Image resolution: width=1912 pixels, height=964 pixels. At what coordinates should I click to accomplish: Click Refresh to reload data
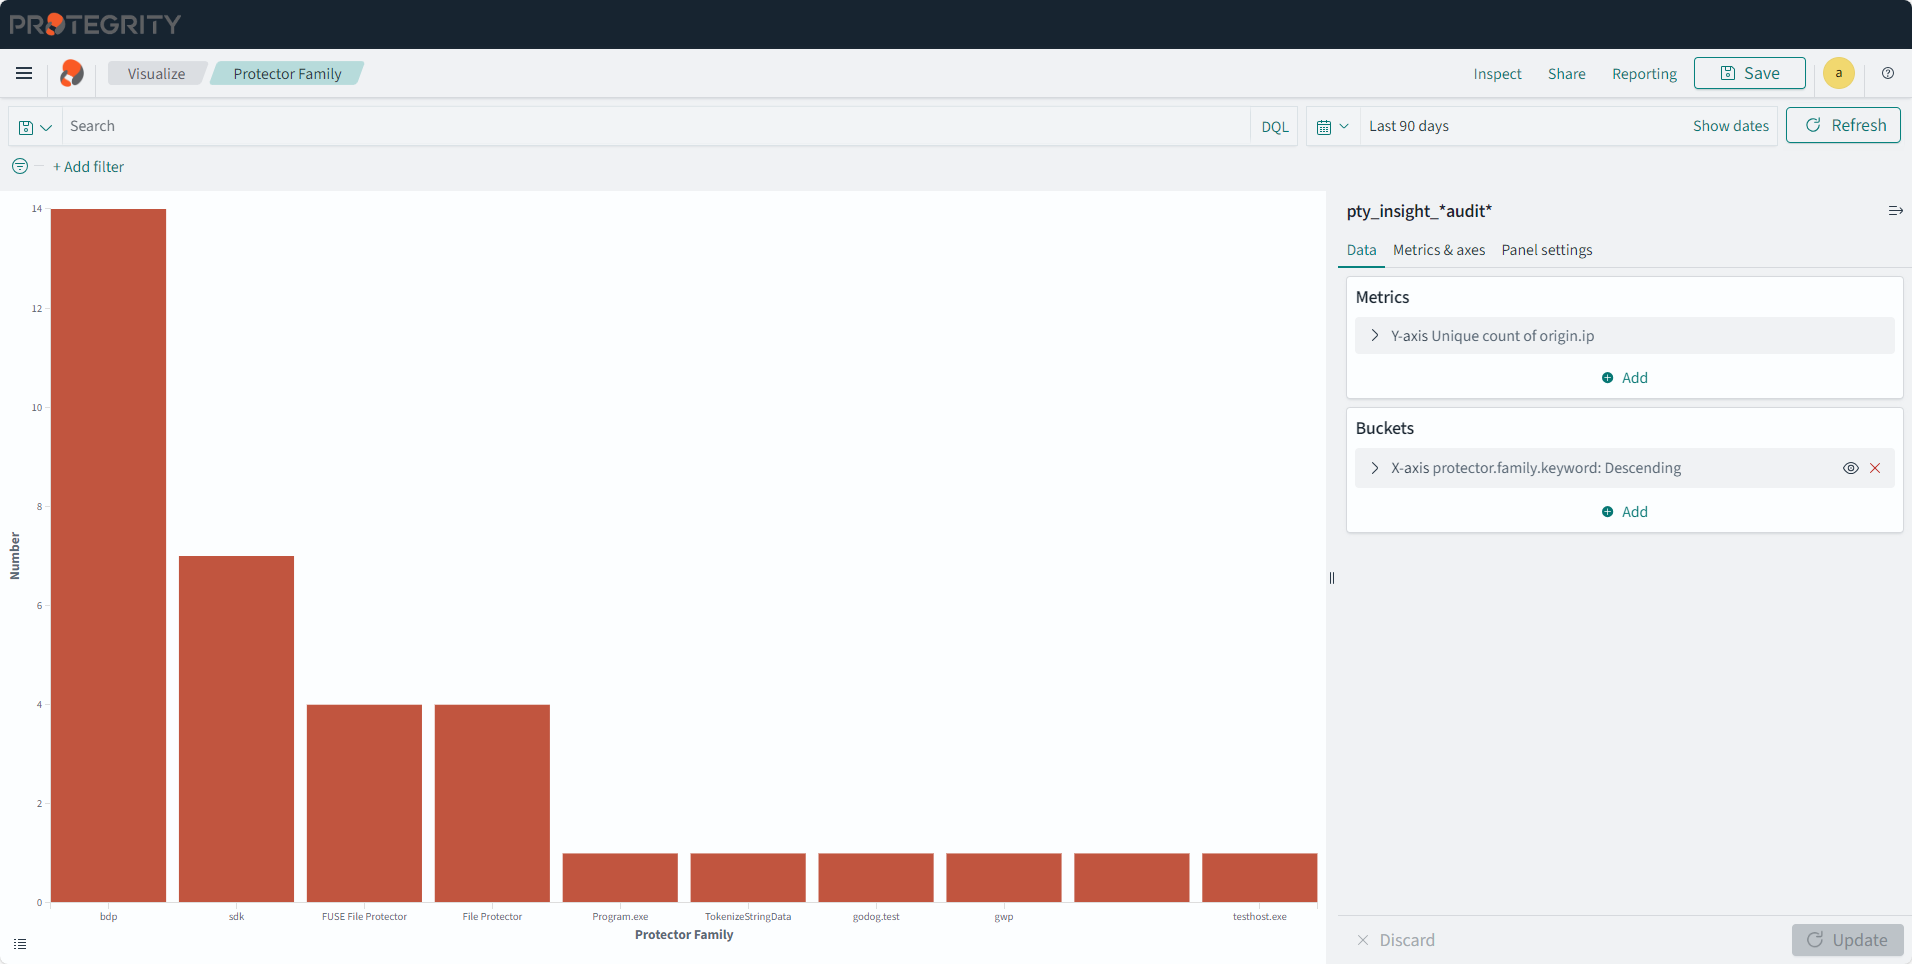coord(1843,125)
